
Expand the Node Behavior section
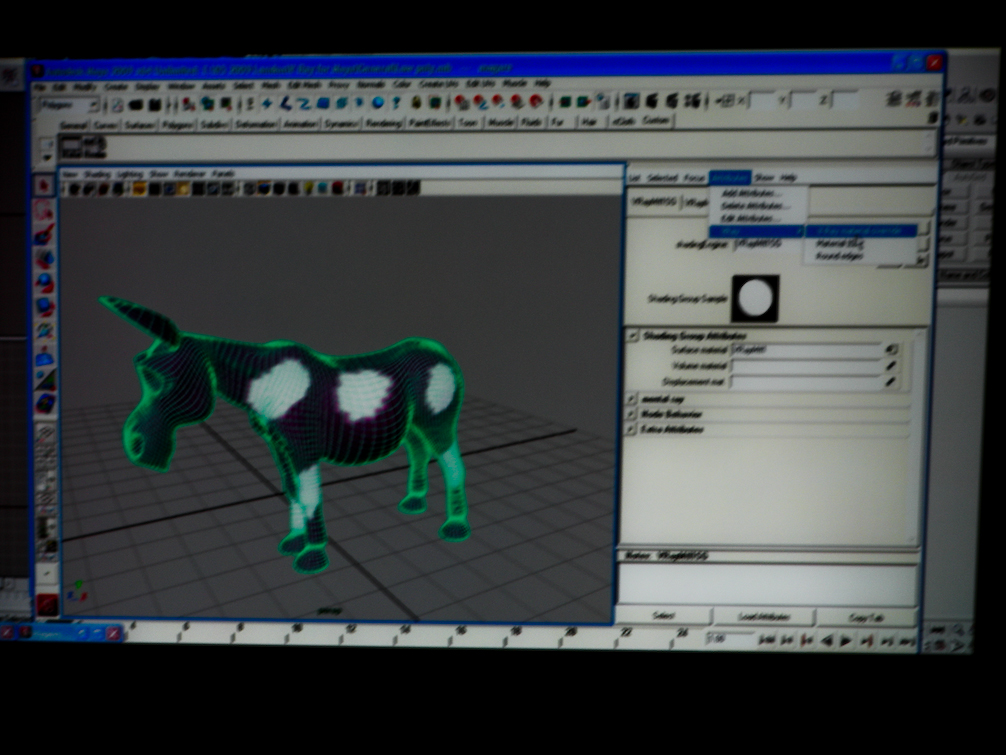pyautogui.click(x=632, y=414)
